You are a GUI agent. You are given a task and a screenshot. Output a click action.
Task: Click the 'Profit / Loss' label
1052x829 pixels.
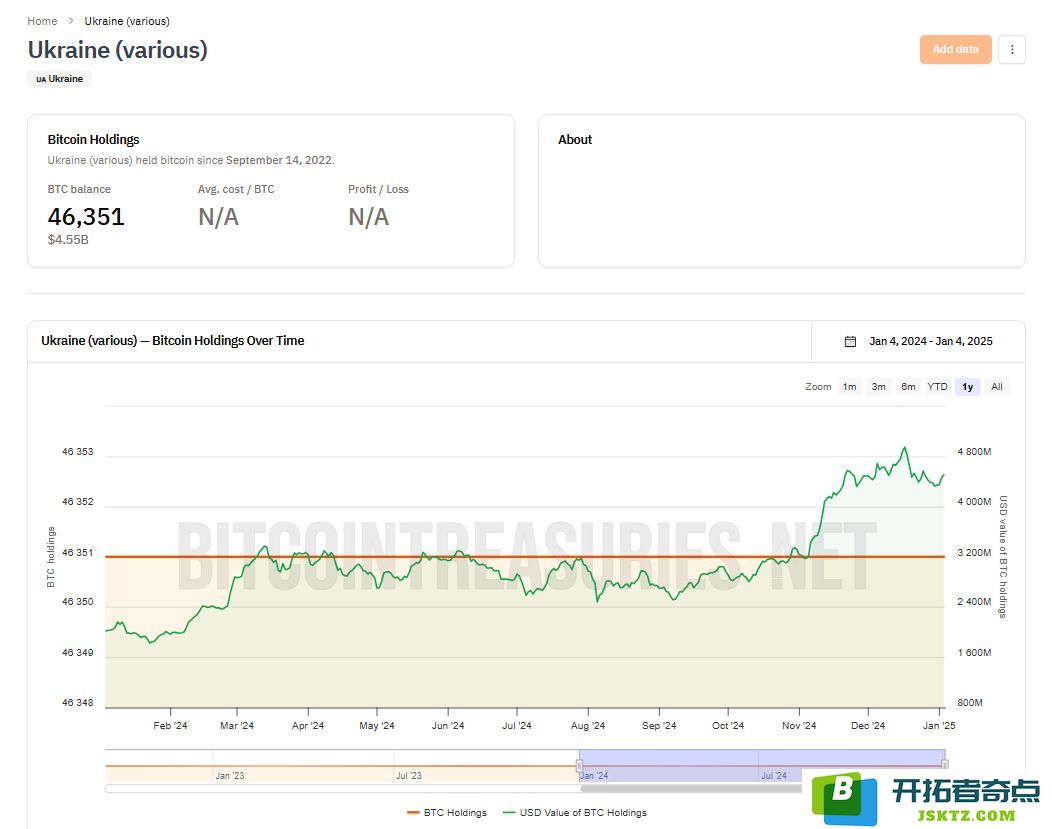tap(378, 189)
